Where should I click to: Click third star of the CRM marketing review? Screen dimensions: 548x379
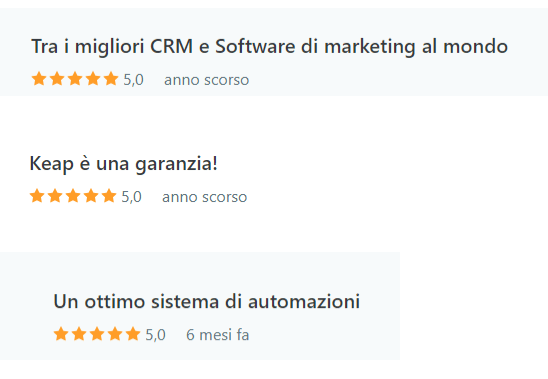coord(75,79)
